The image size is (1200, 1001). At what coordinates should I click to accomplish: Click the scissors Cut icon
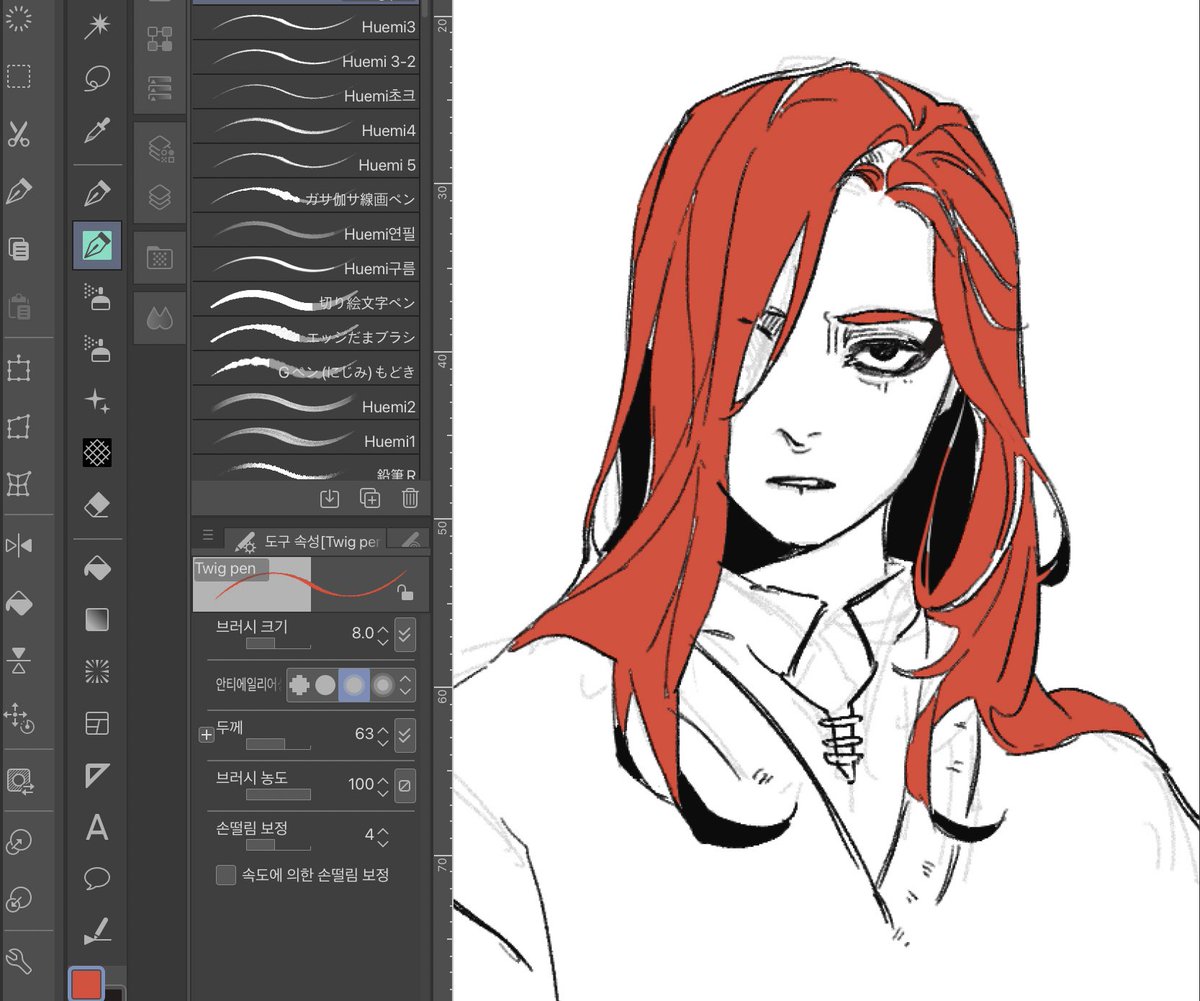pyautogui.click(x=18, y=133)
